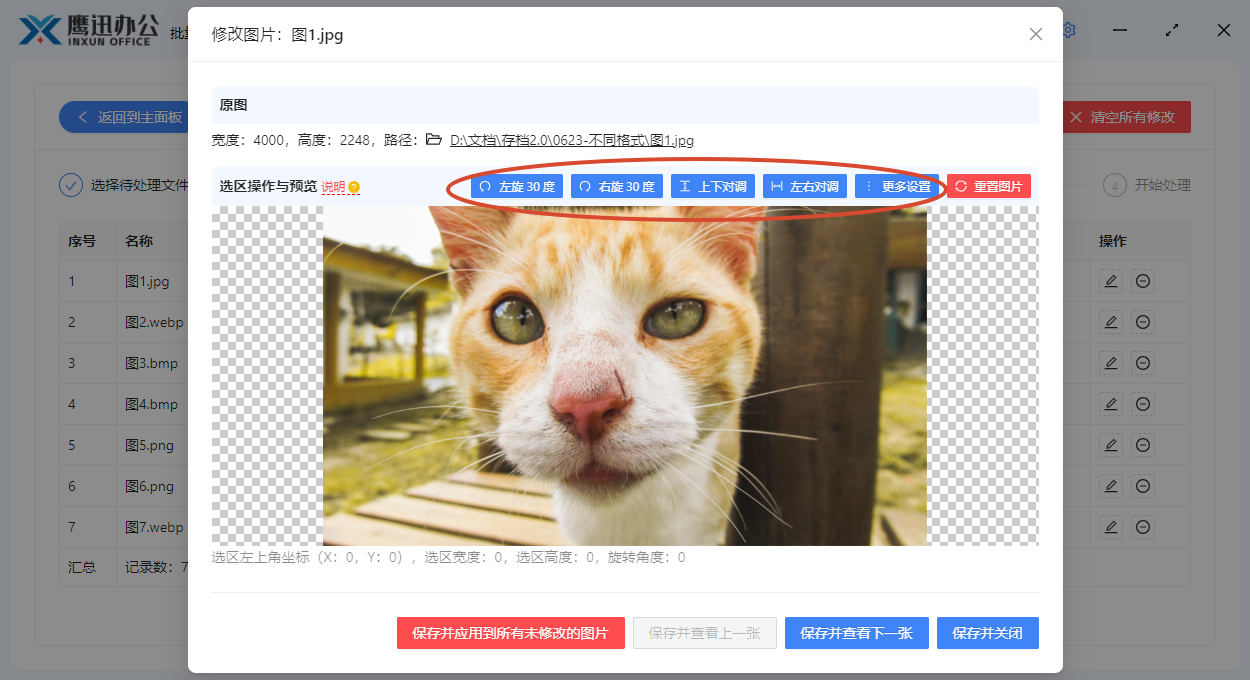
Task: Edit row 4 with pencil icon
Action: pyautogui.click(x=1110, y=404)
